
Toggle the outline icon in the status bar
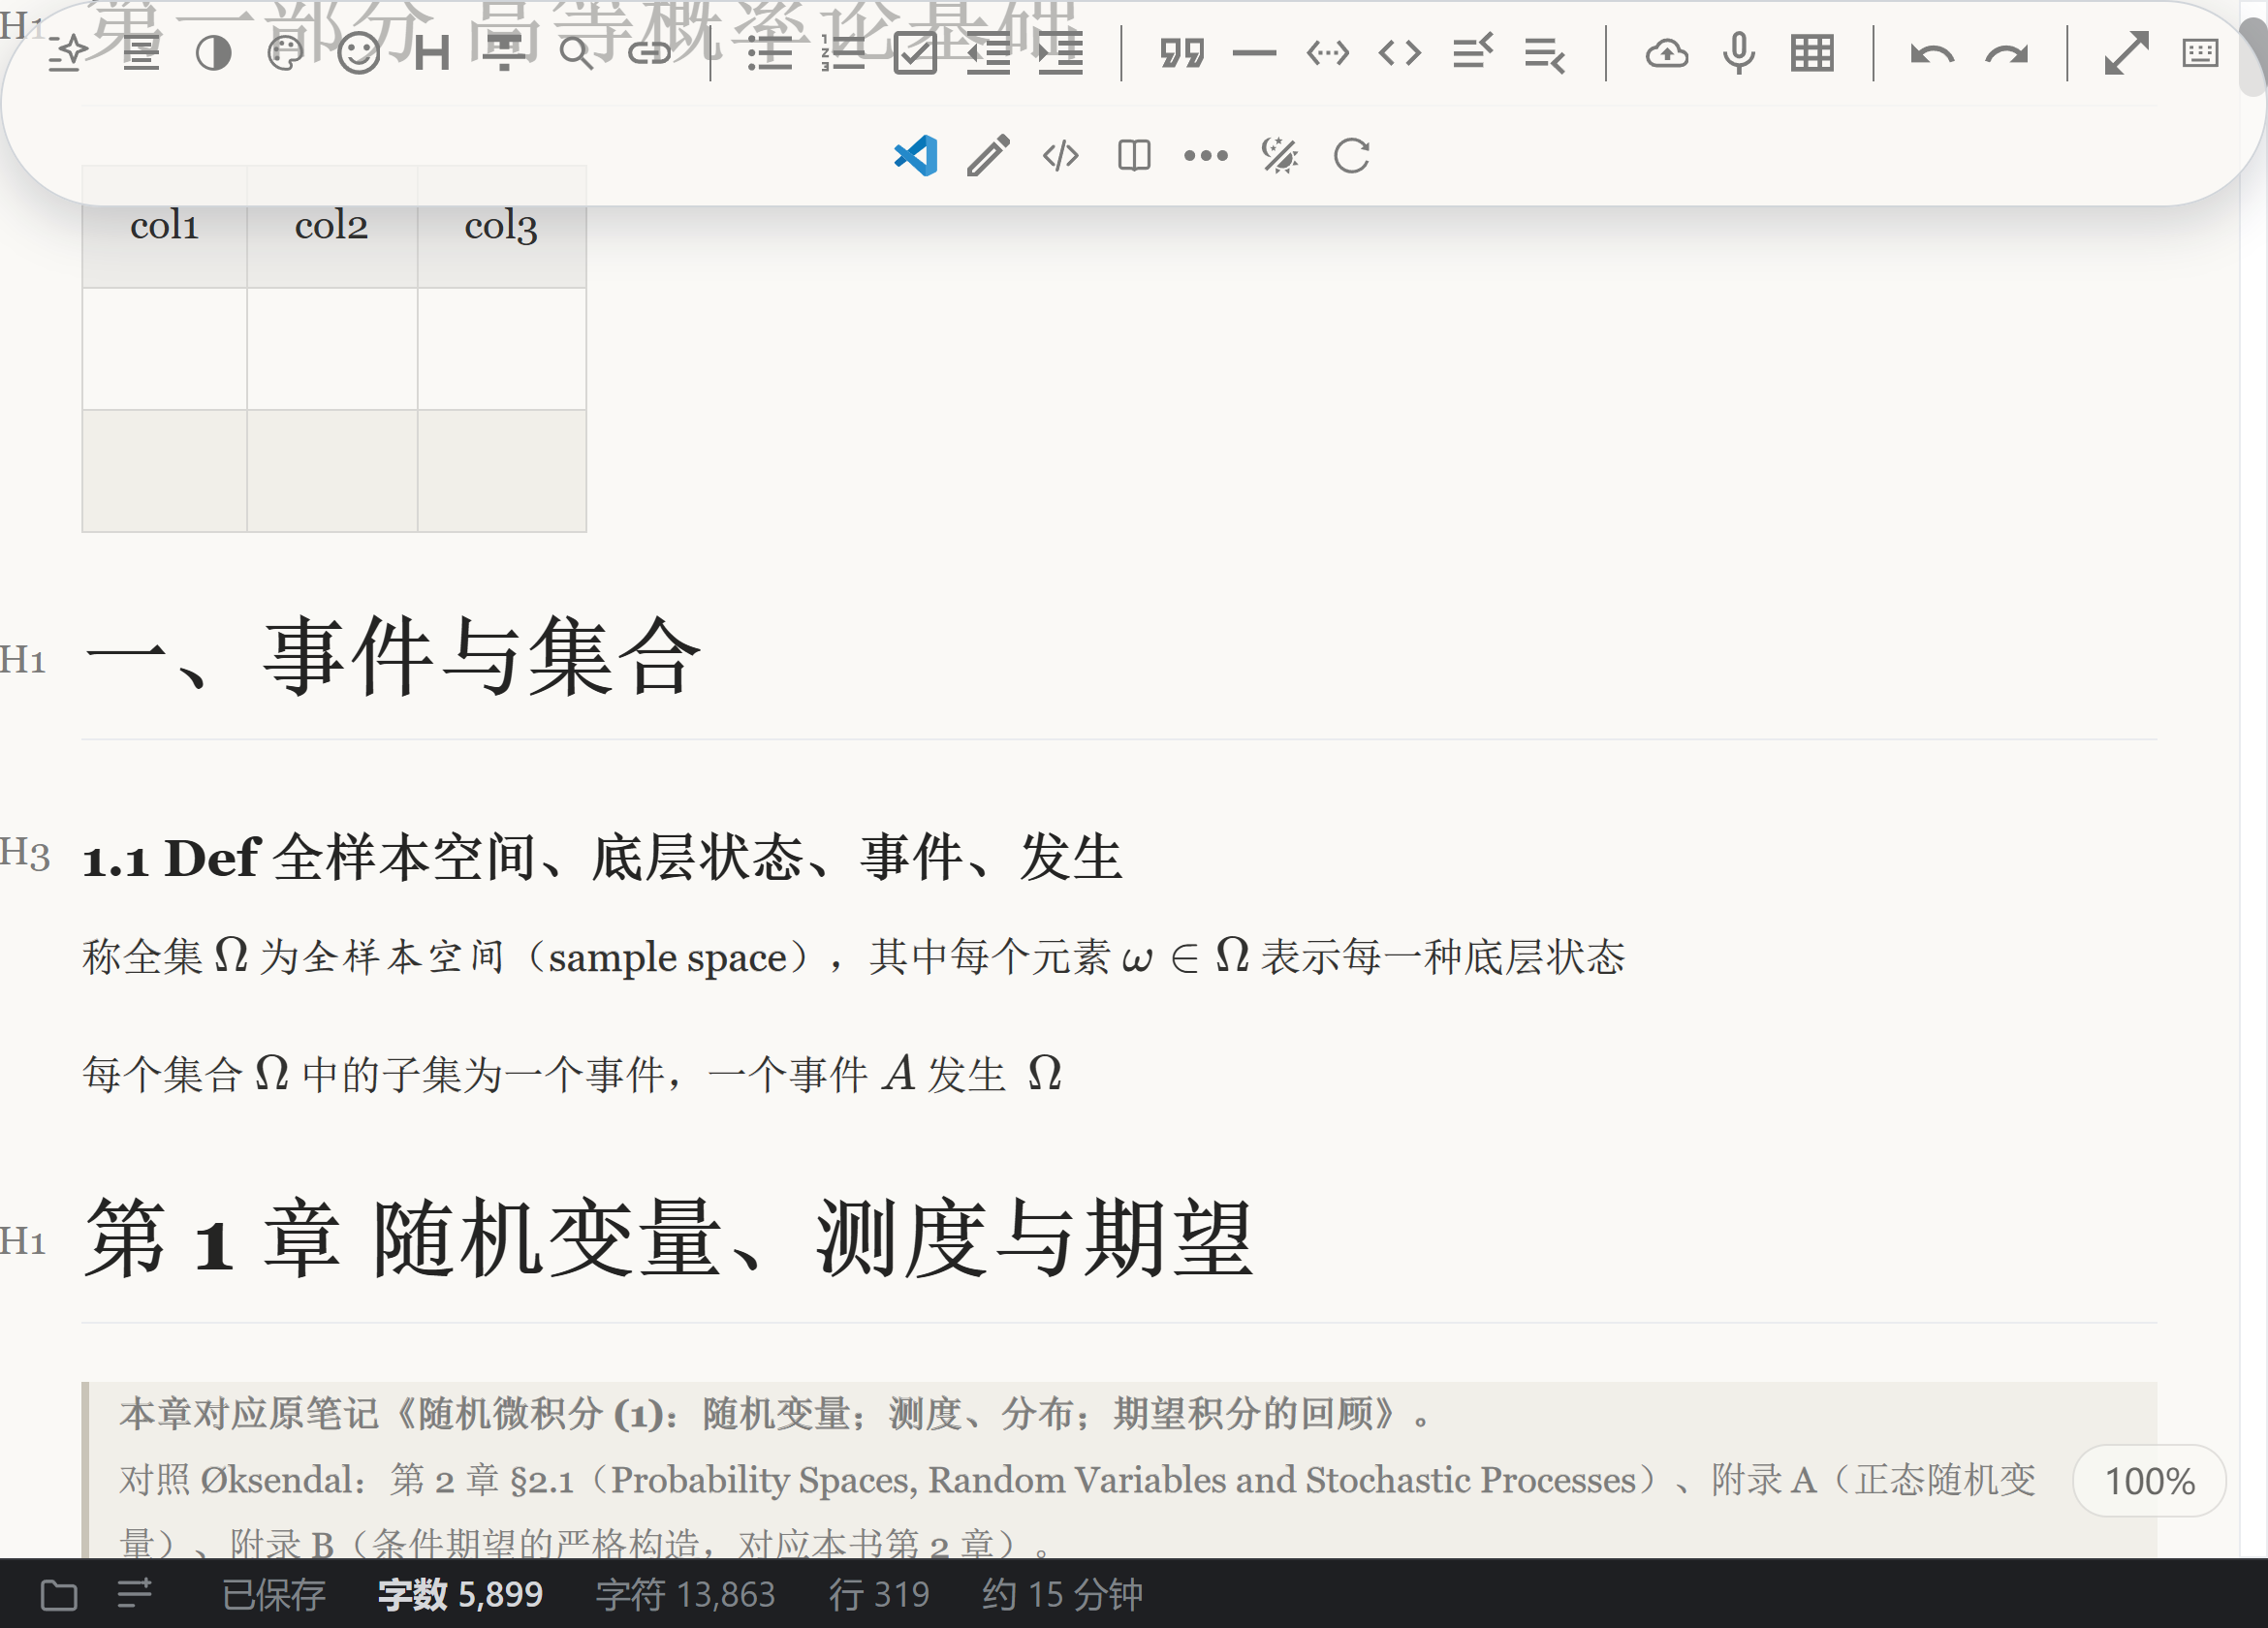pos(135,1593)
